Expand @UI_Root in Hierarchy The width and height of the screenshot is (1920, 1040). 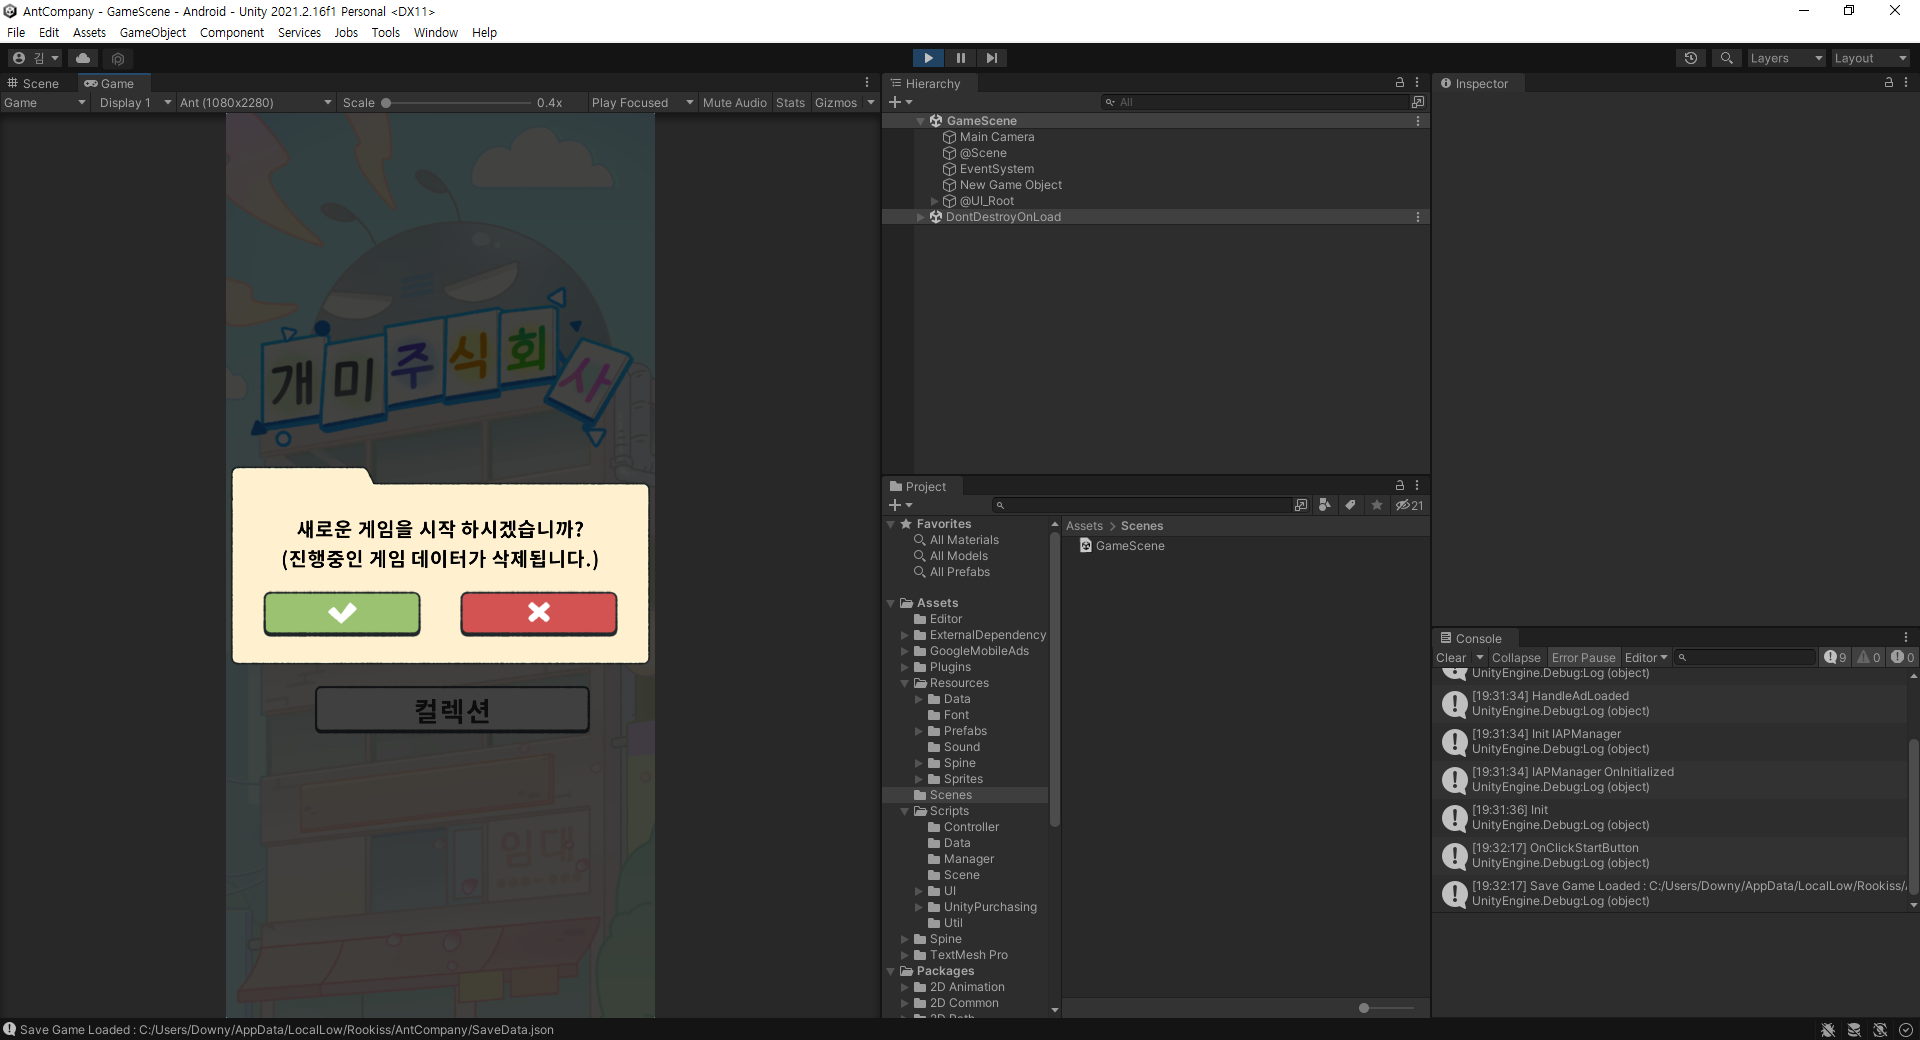pos(935,201)
